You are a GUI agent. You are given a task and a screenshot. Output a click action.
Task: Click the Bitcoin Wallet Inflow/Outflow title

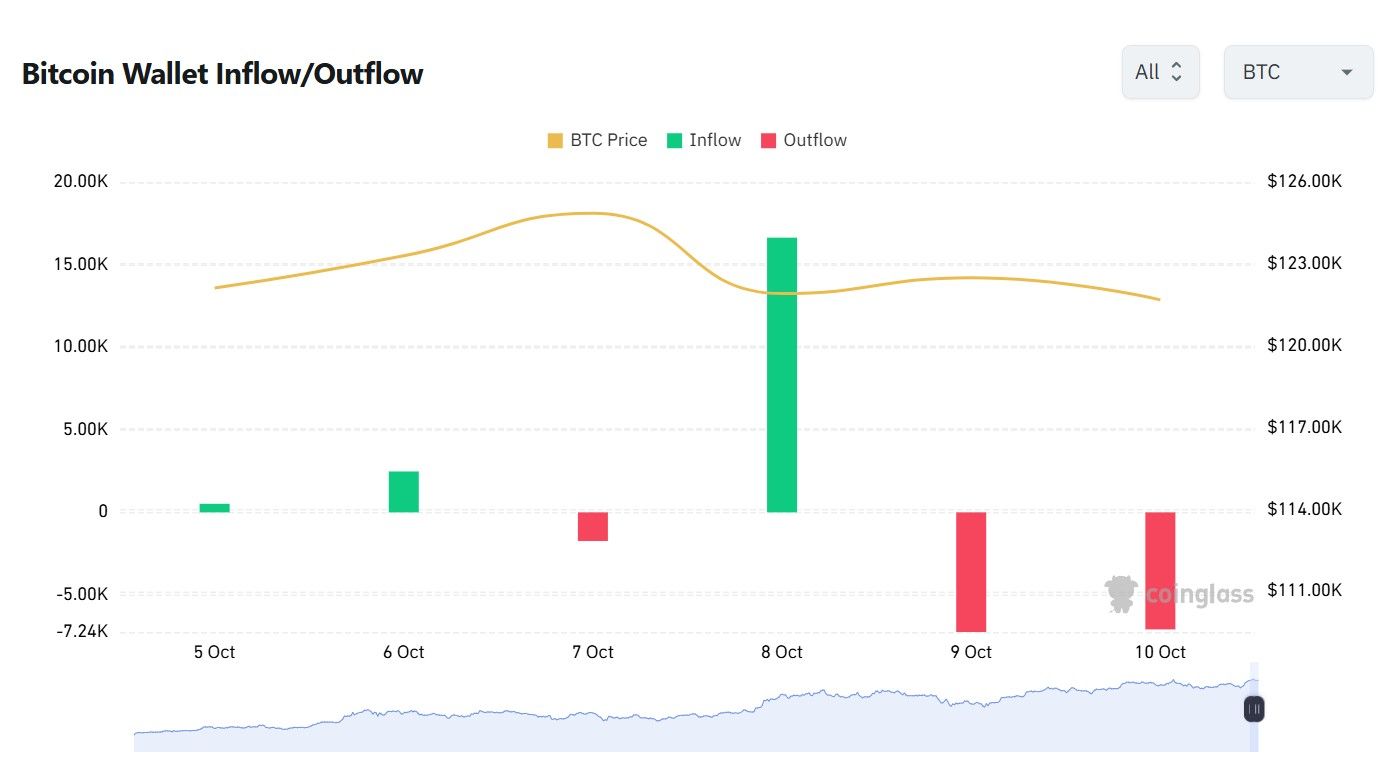click(222, 74)
